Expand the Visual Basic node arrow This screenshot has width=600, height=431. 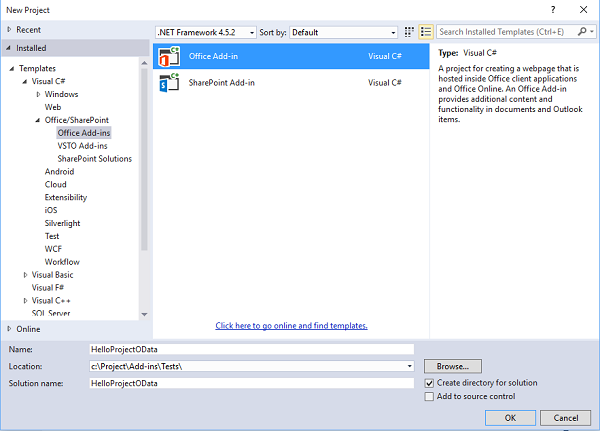(25, 275)
